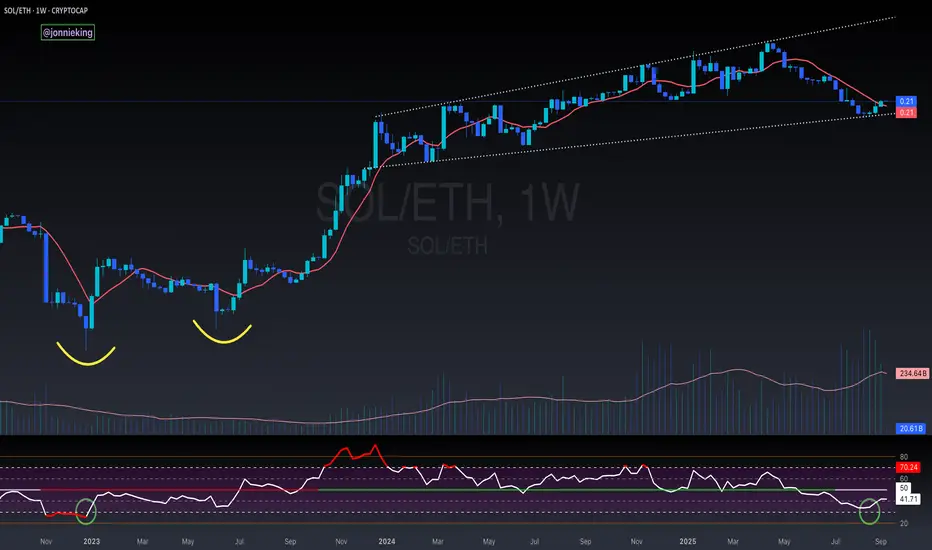Click the Mar label just after 2025
Screen dimensions: 932x550
tap(733, 541)
